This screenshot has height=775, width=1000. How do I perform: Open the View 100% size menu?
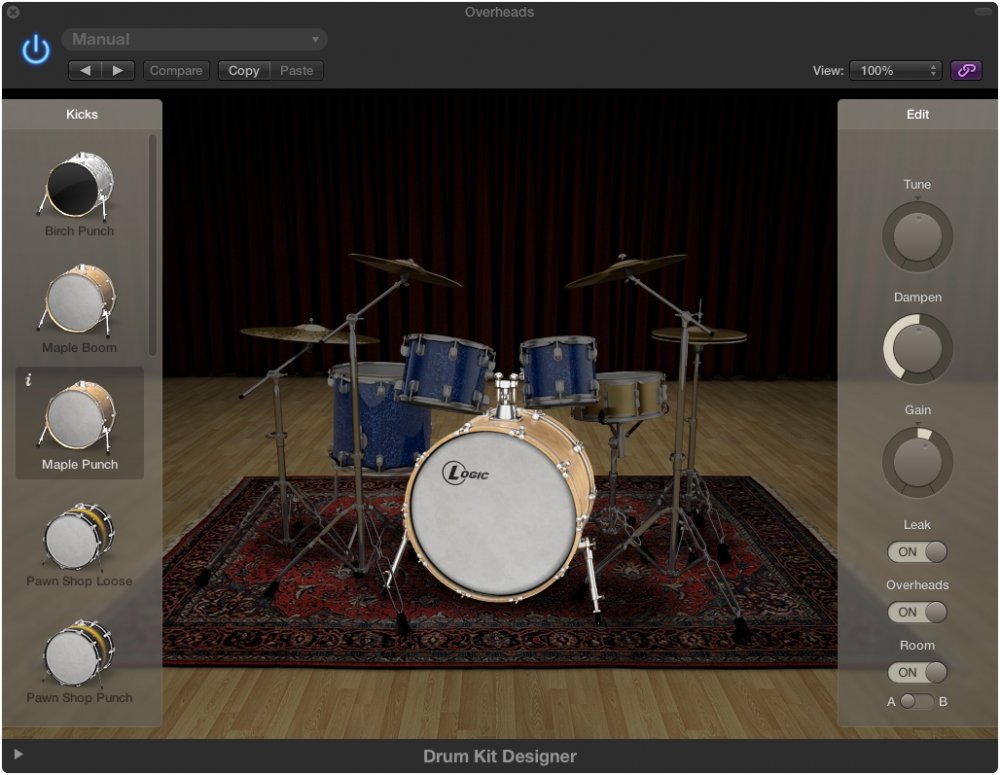pyautogui.click(x=895, y=71)
